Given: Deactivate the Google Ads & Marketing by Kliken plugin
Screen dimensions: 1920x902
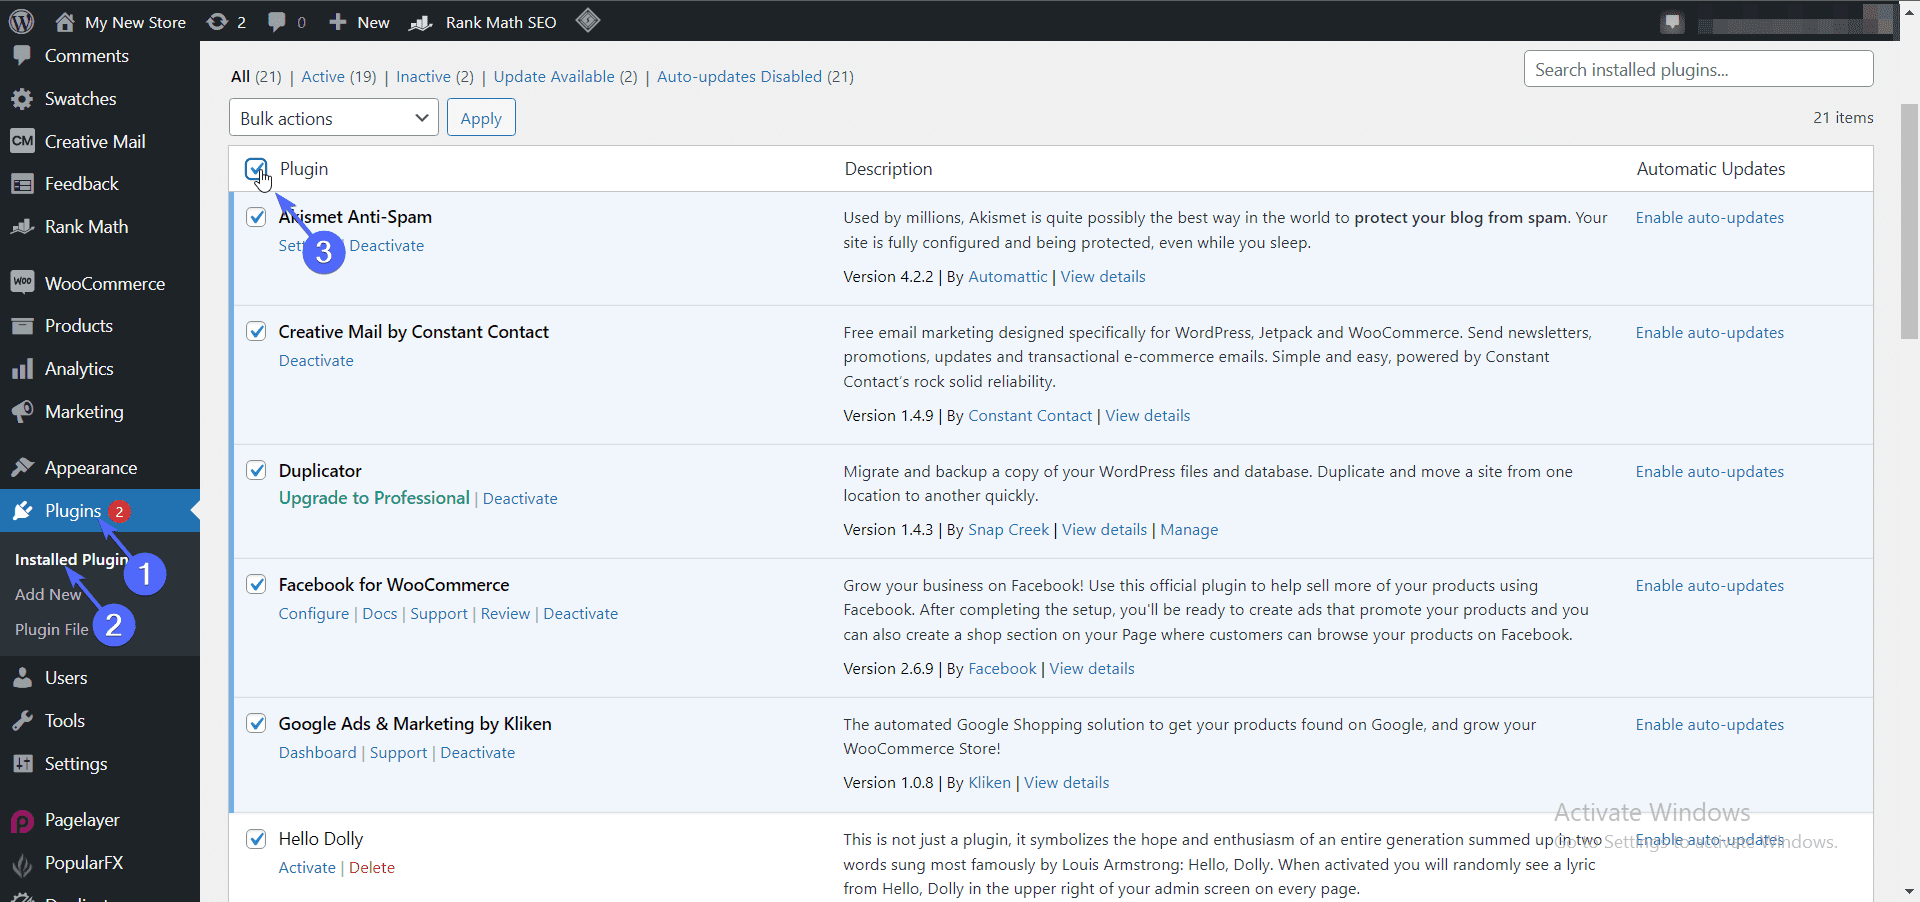Looking at the screenshot, I should coord(478,753).
